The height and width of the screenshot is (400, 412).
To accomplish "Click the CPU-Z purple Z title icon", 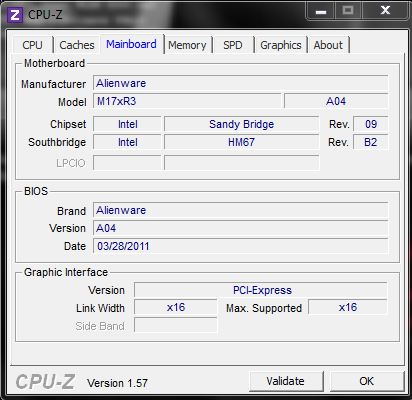I will point(15,15).
